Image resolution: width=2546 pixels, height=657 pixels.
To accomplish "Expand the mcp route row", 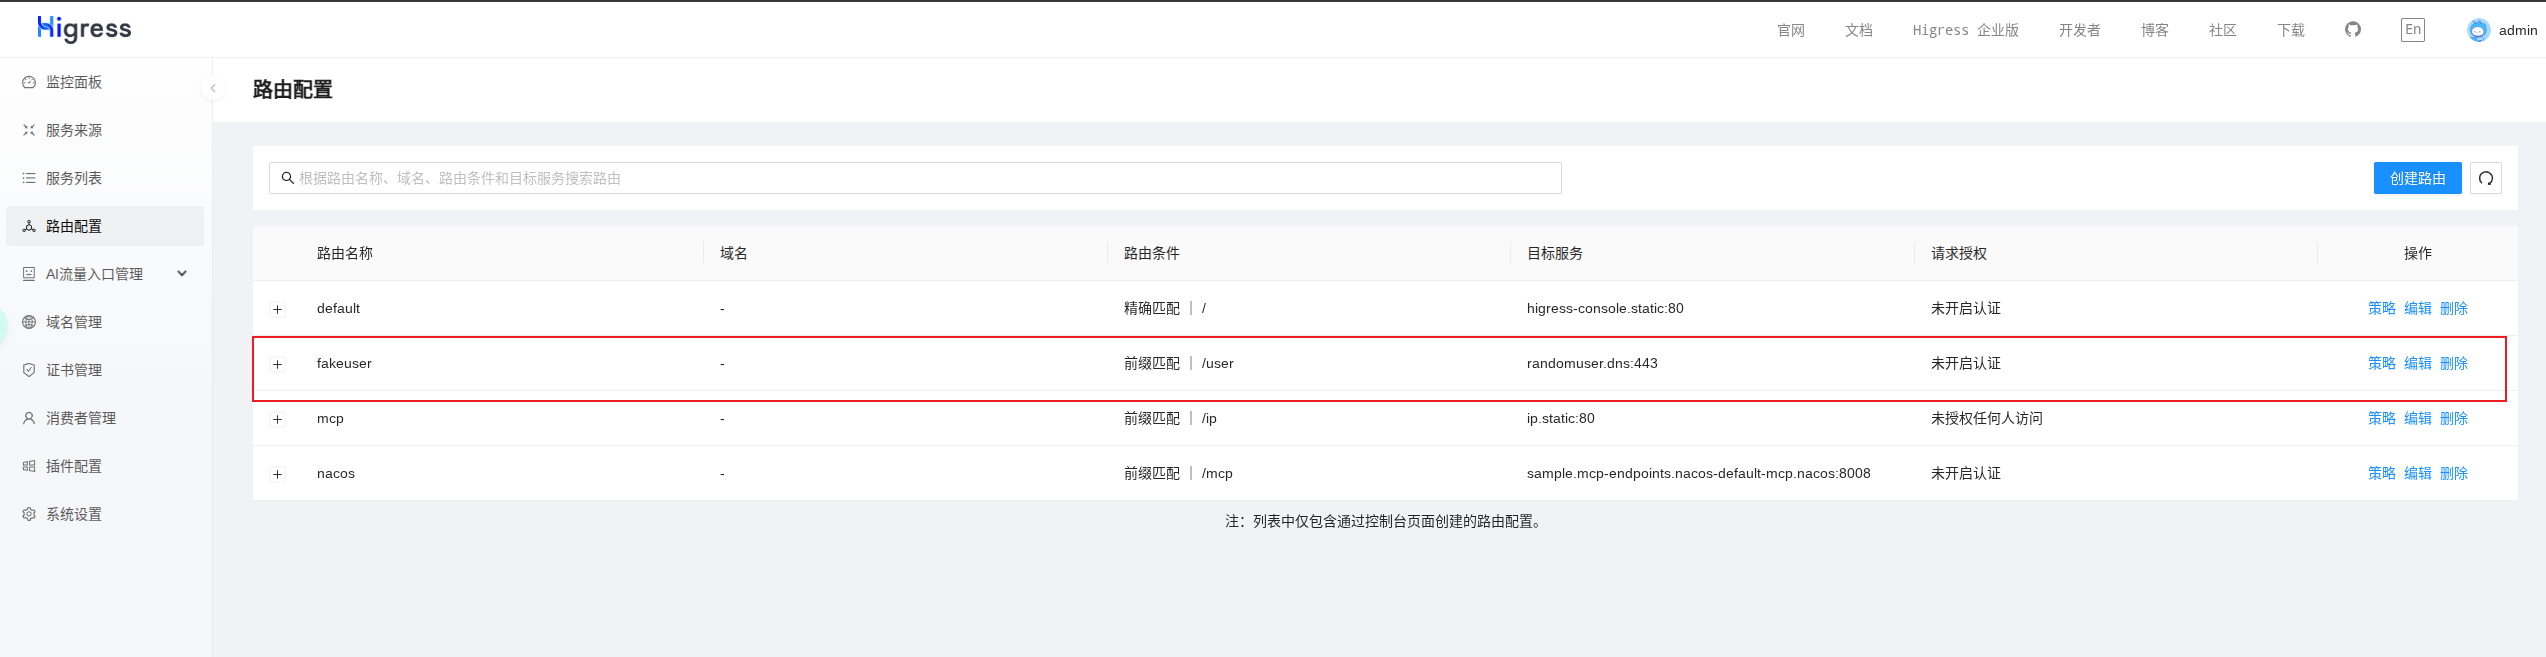I will [278, 419].
